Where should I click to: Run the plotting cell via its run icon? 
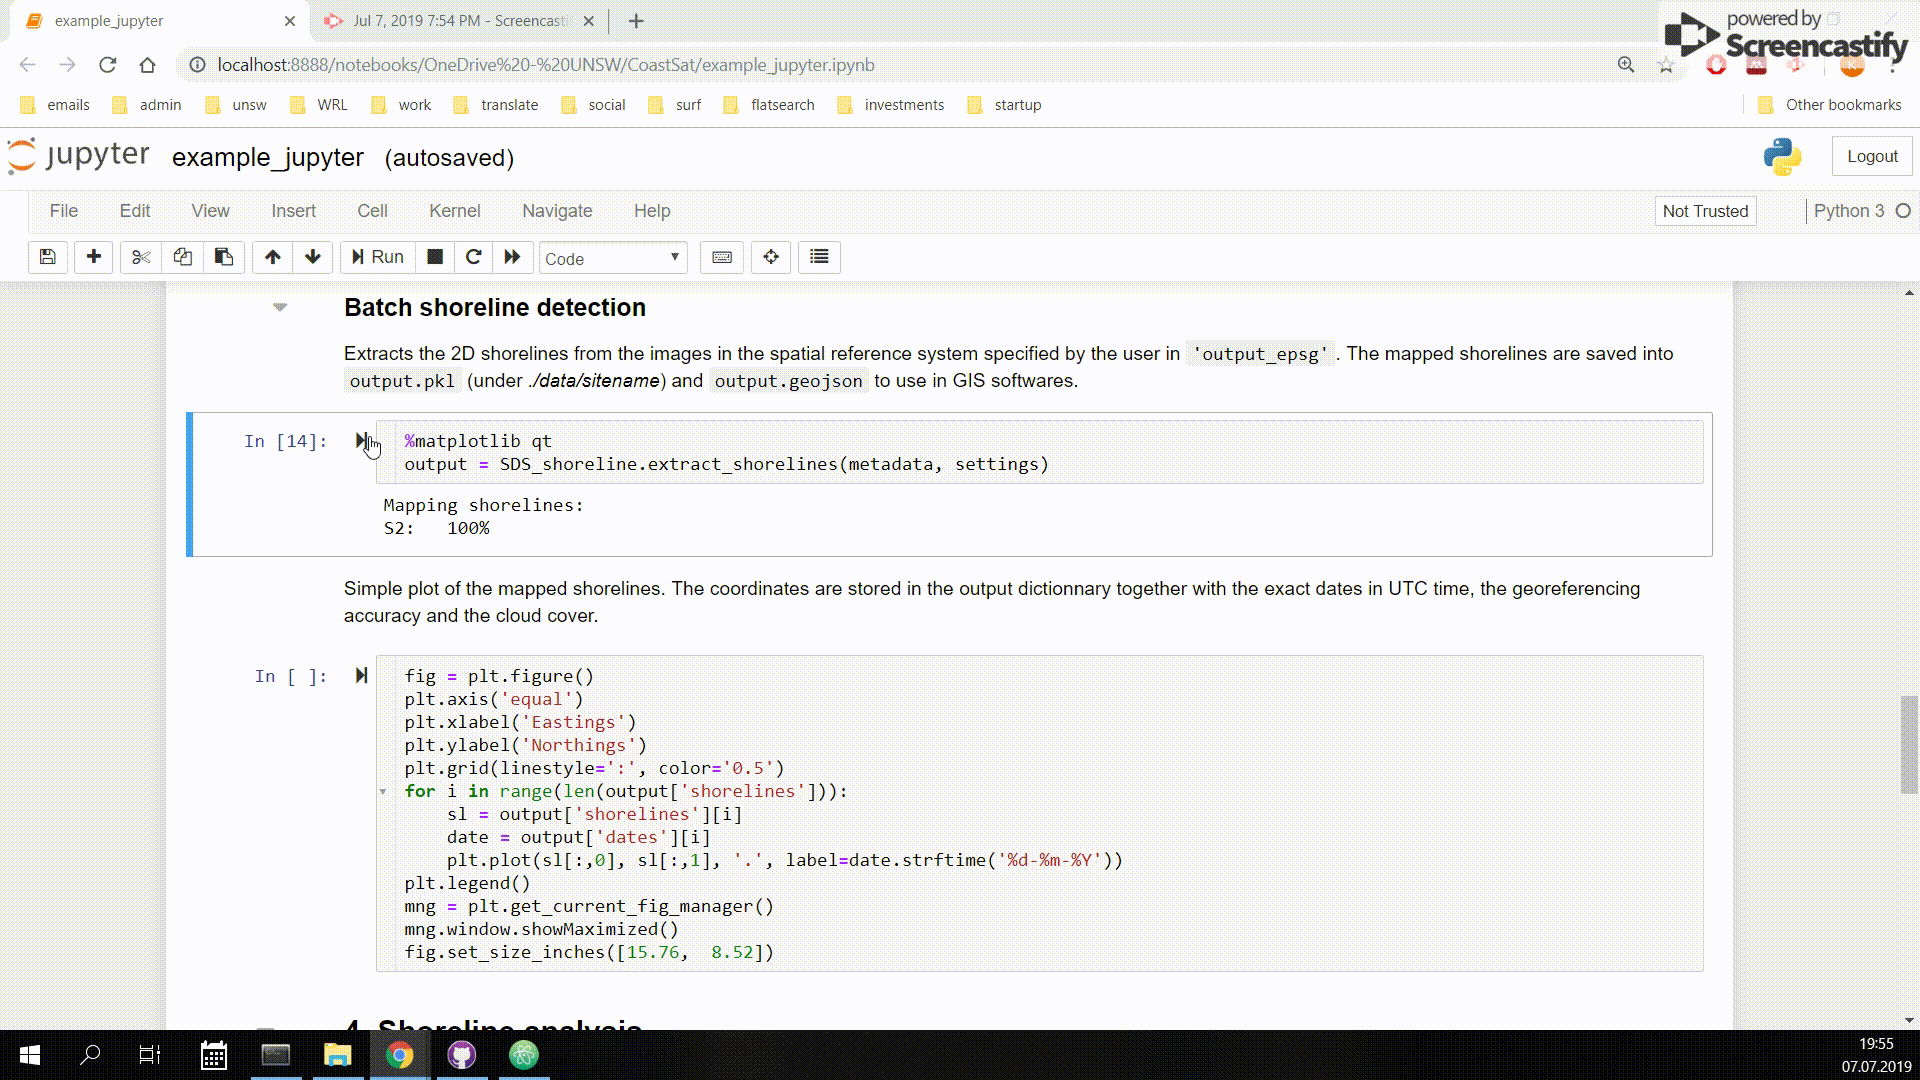point(361,676)
